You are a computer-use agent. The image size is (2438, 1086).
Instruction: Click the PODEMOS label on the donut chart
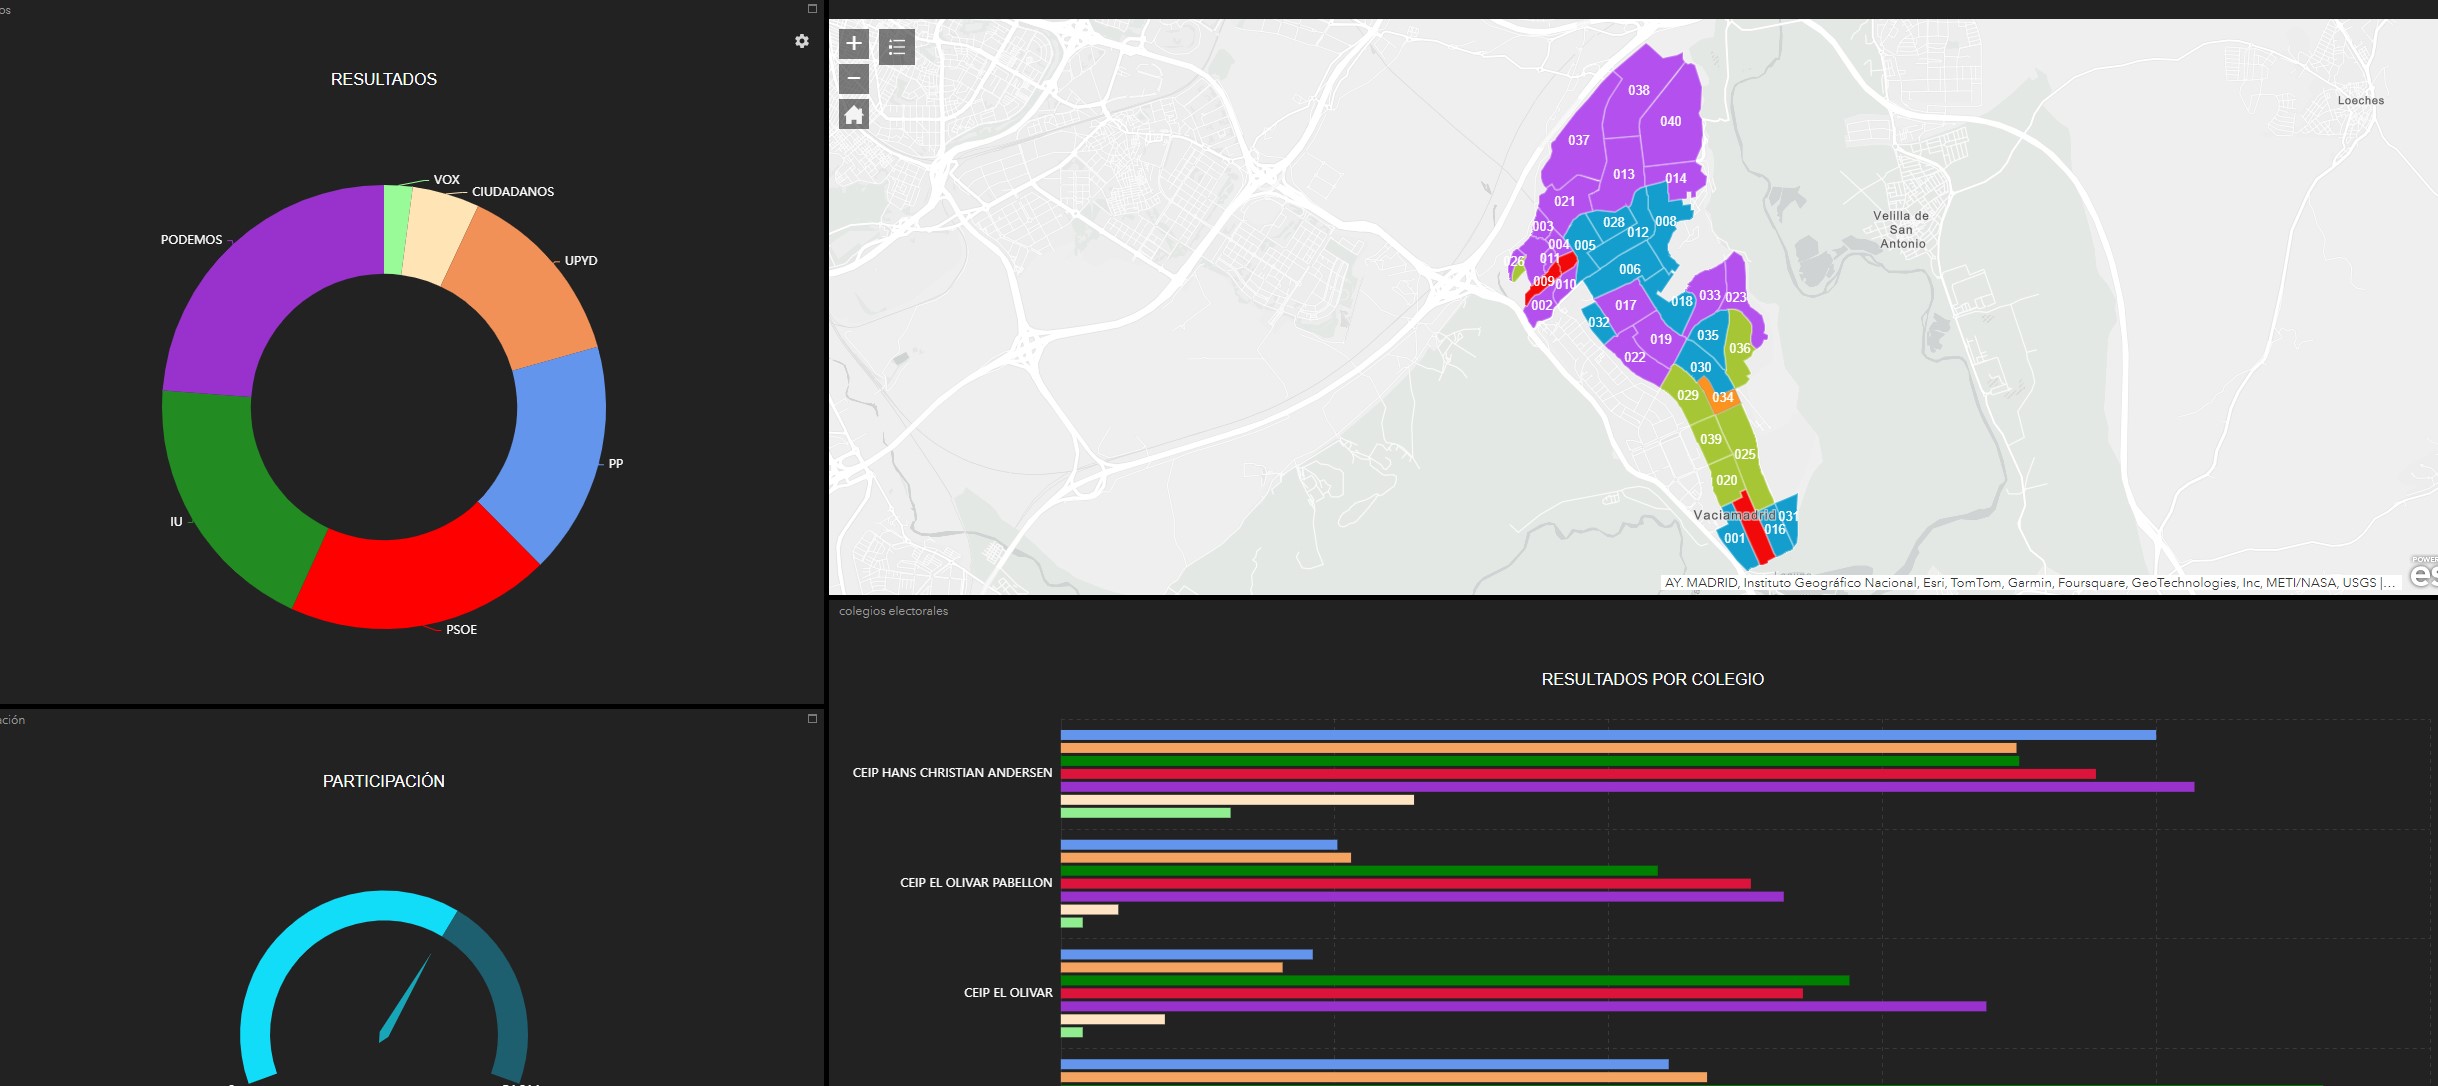[191, 240]
